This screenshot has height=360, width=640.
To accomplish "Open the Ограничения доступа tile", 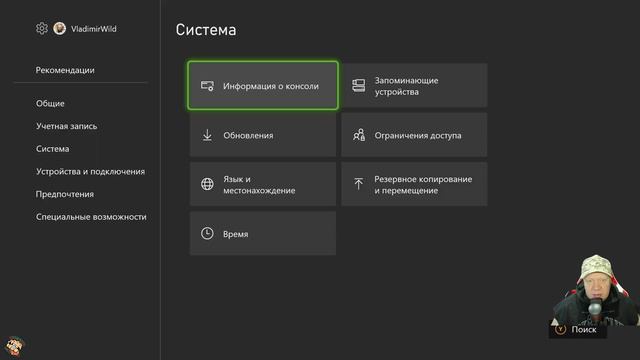I will [414, 135].
